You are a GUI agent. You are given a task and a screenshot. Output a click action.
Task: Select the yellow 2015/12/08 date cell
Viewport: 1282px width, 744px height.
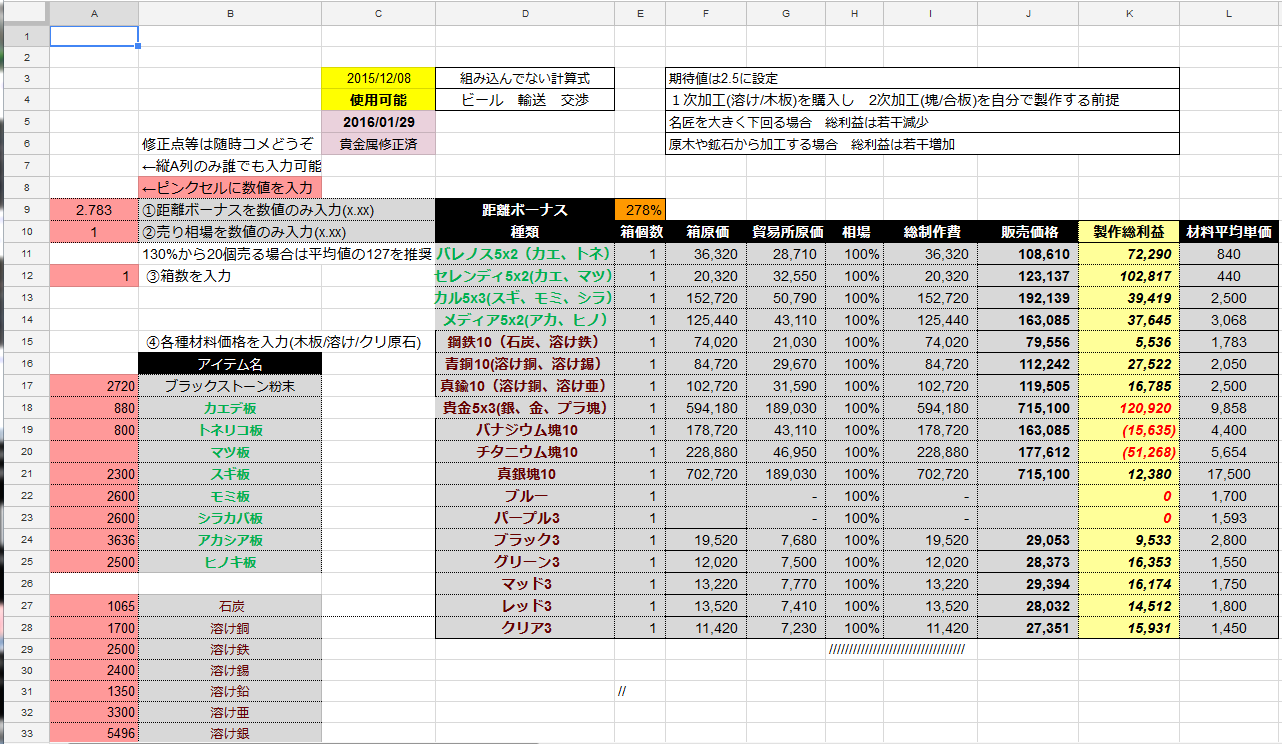378,78
